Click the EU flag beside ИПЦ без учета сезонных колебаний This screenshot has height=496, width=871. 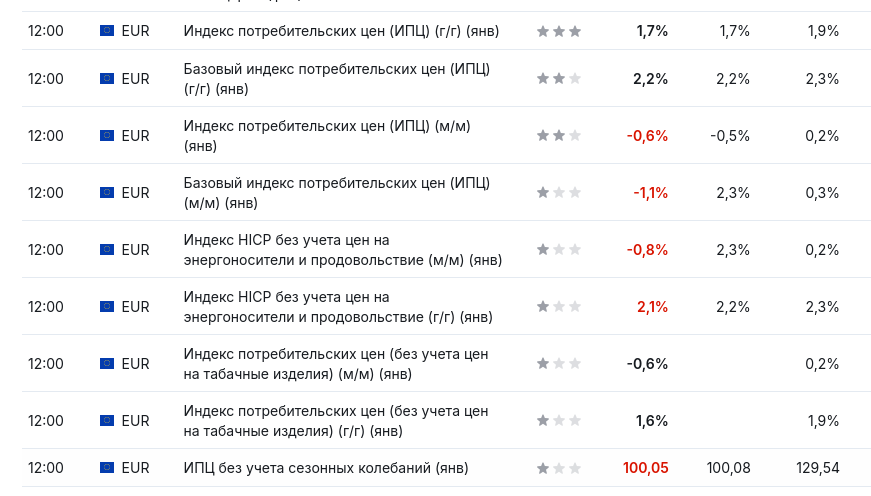click(x=107, y=468)
